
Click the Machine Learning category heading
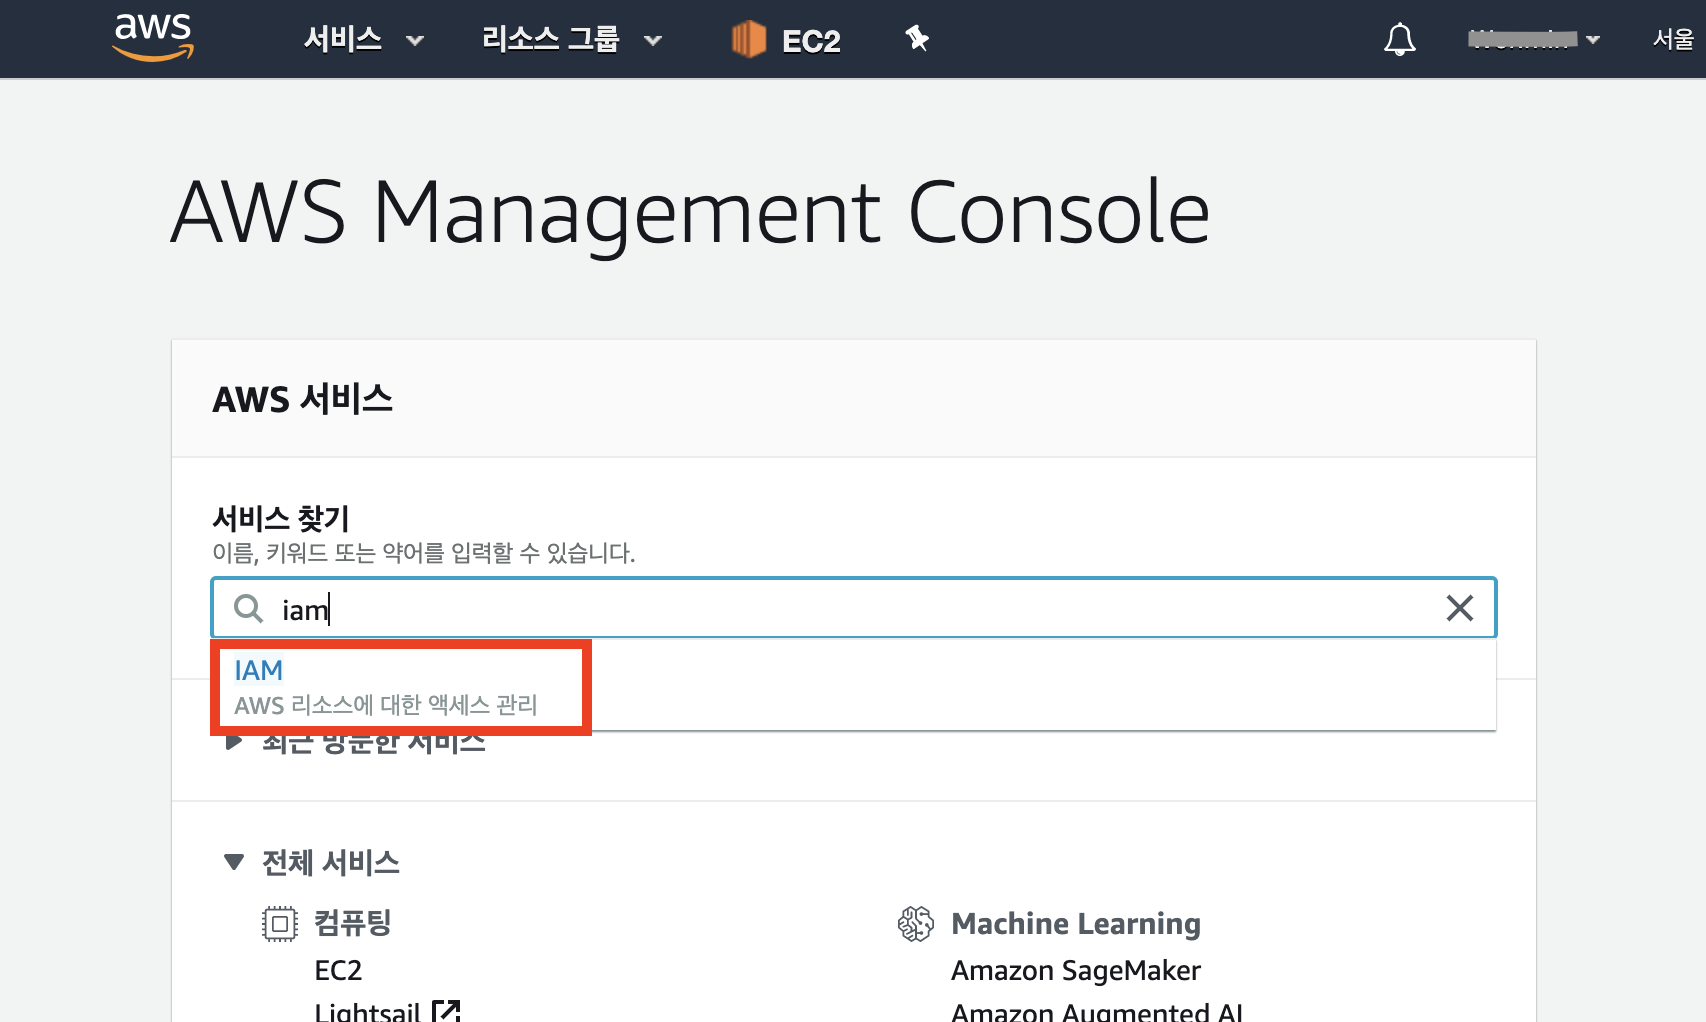click(1076, 923)
